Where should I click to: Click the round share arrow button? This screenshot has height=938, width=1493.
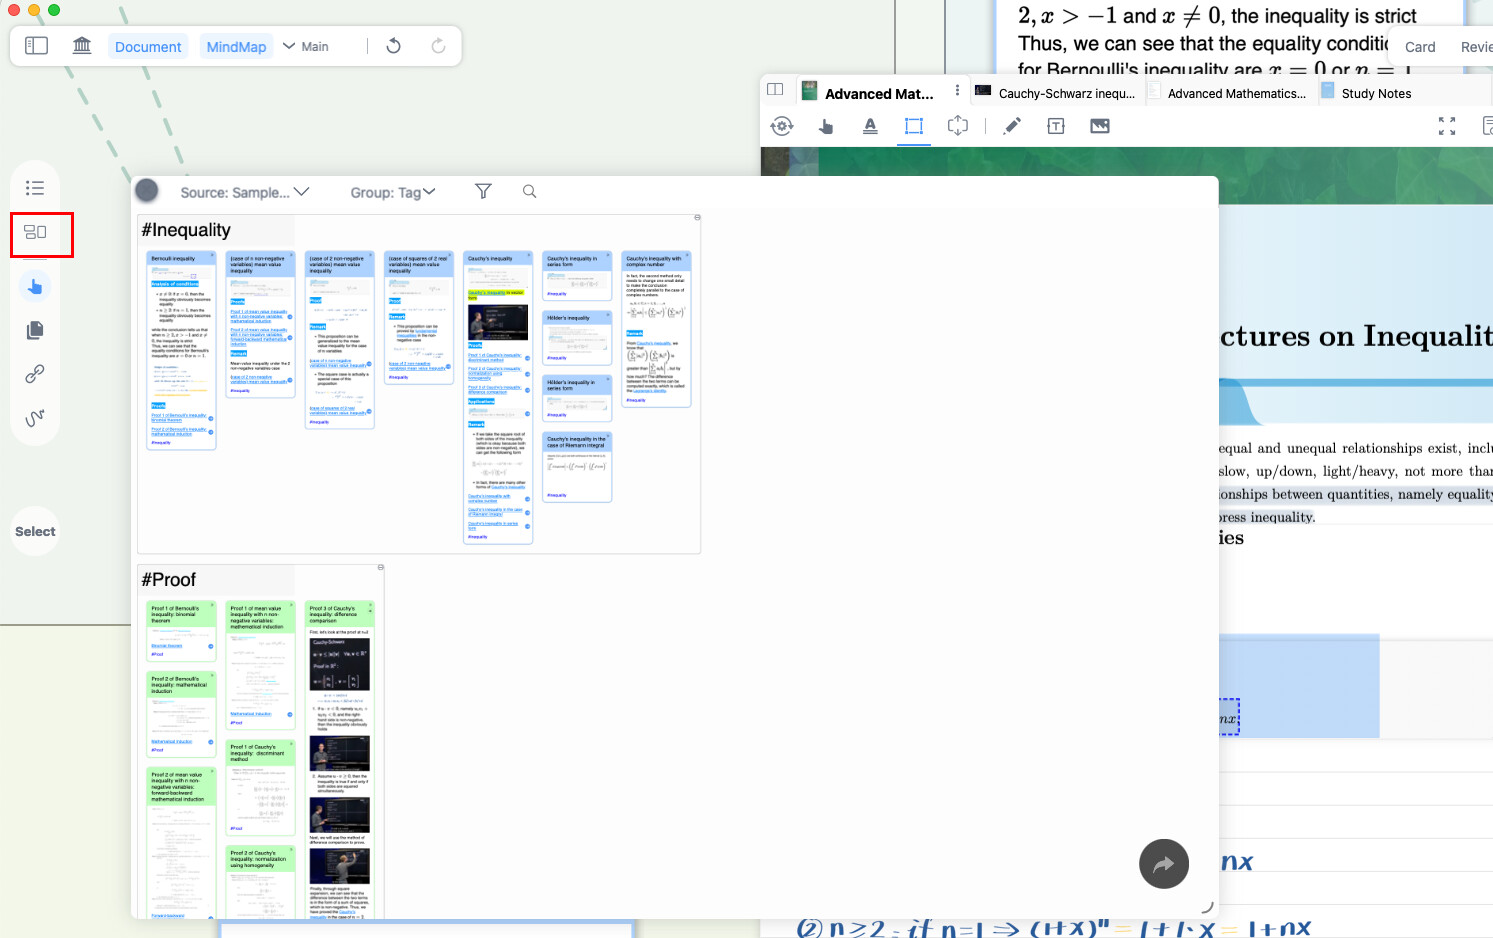click(x=1164, y=864)
